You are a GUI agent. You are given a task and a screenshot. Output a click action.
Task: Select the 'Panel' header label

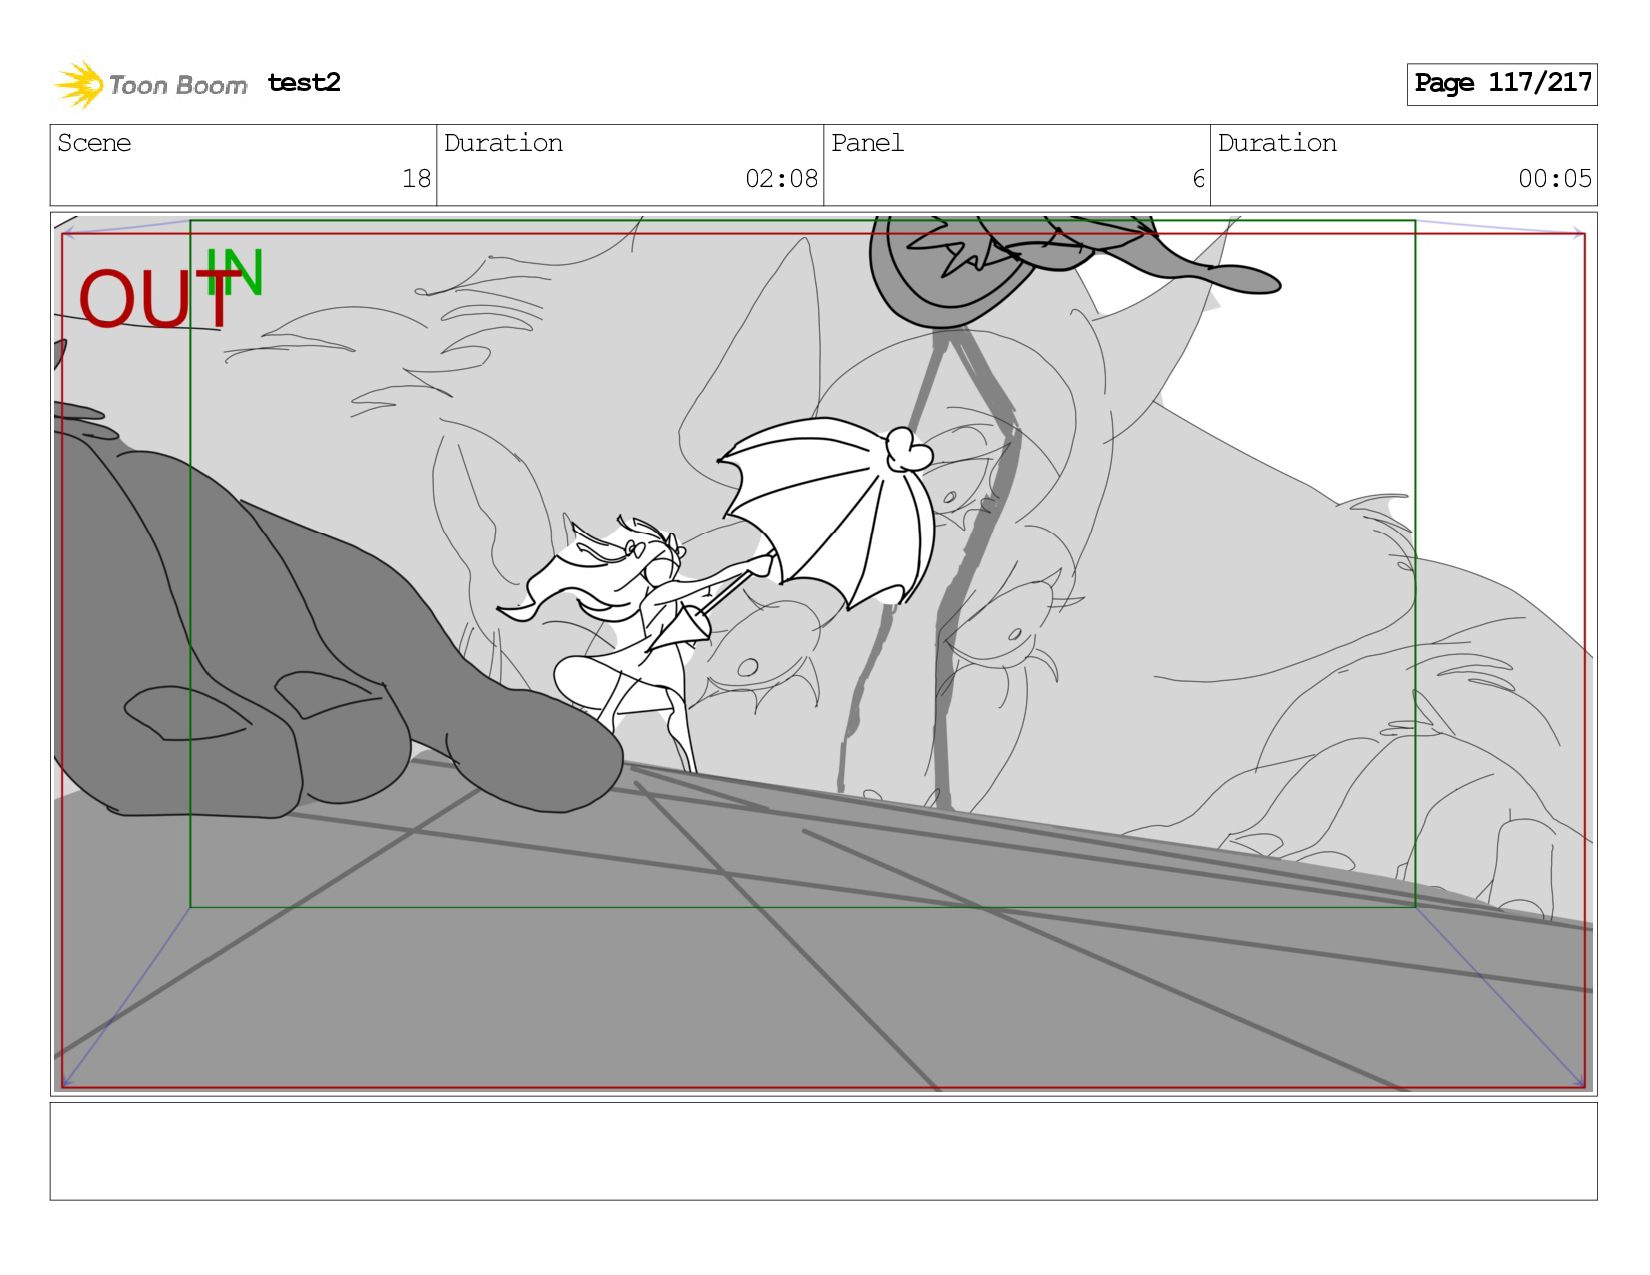(867, 143)
